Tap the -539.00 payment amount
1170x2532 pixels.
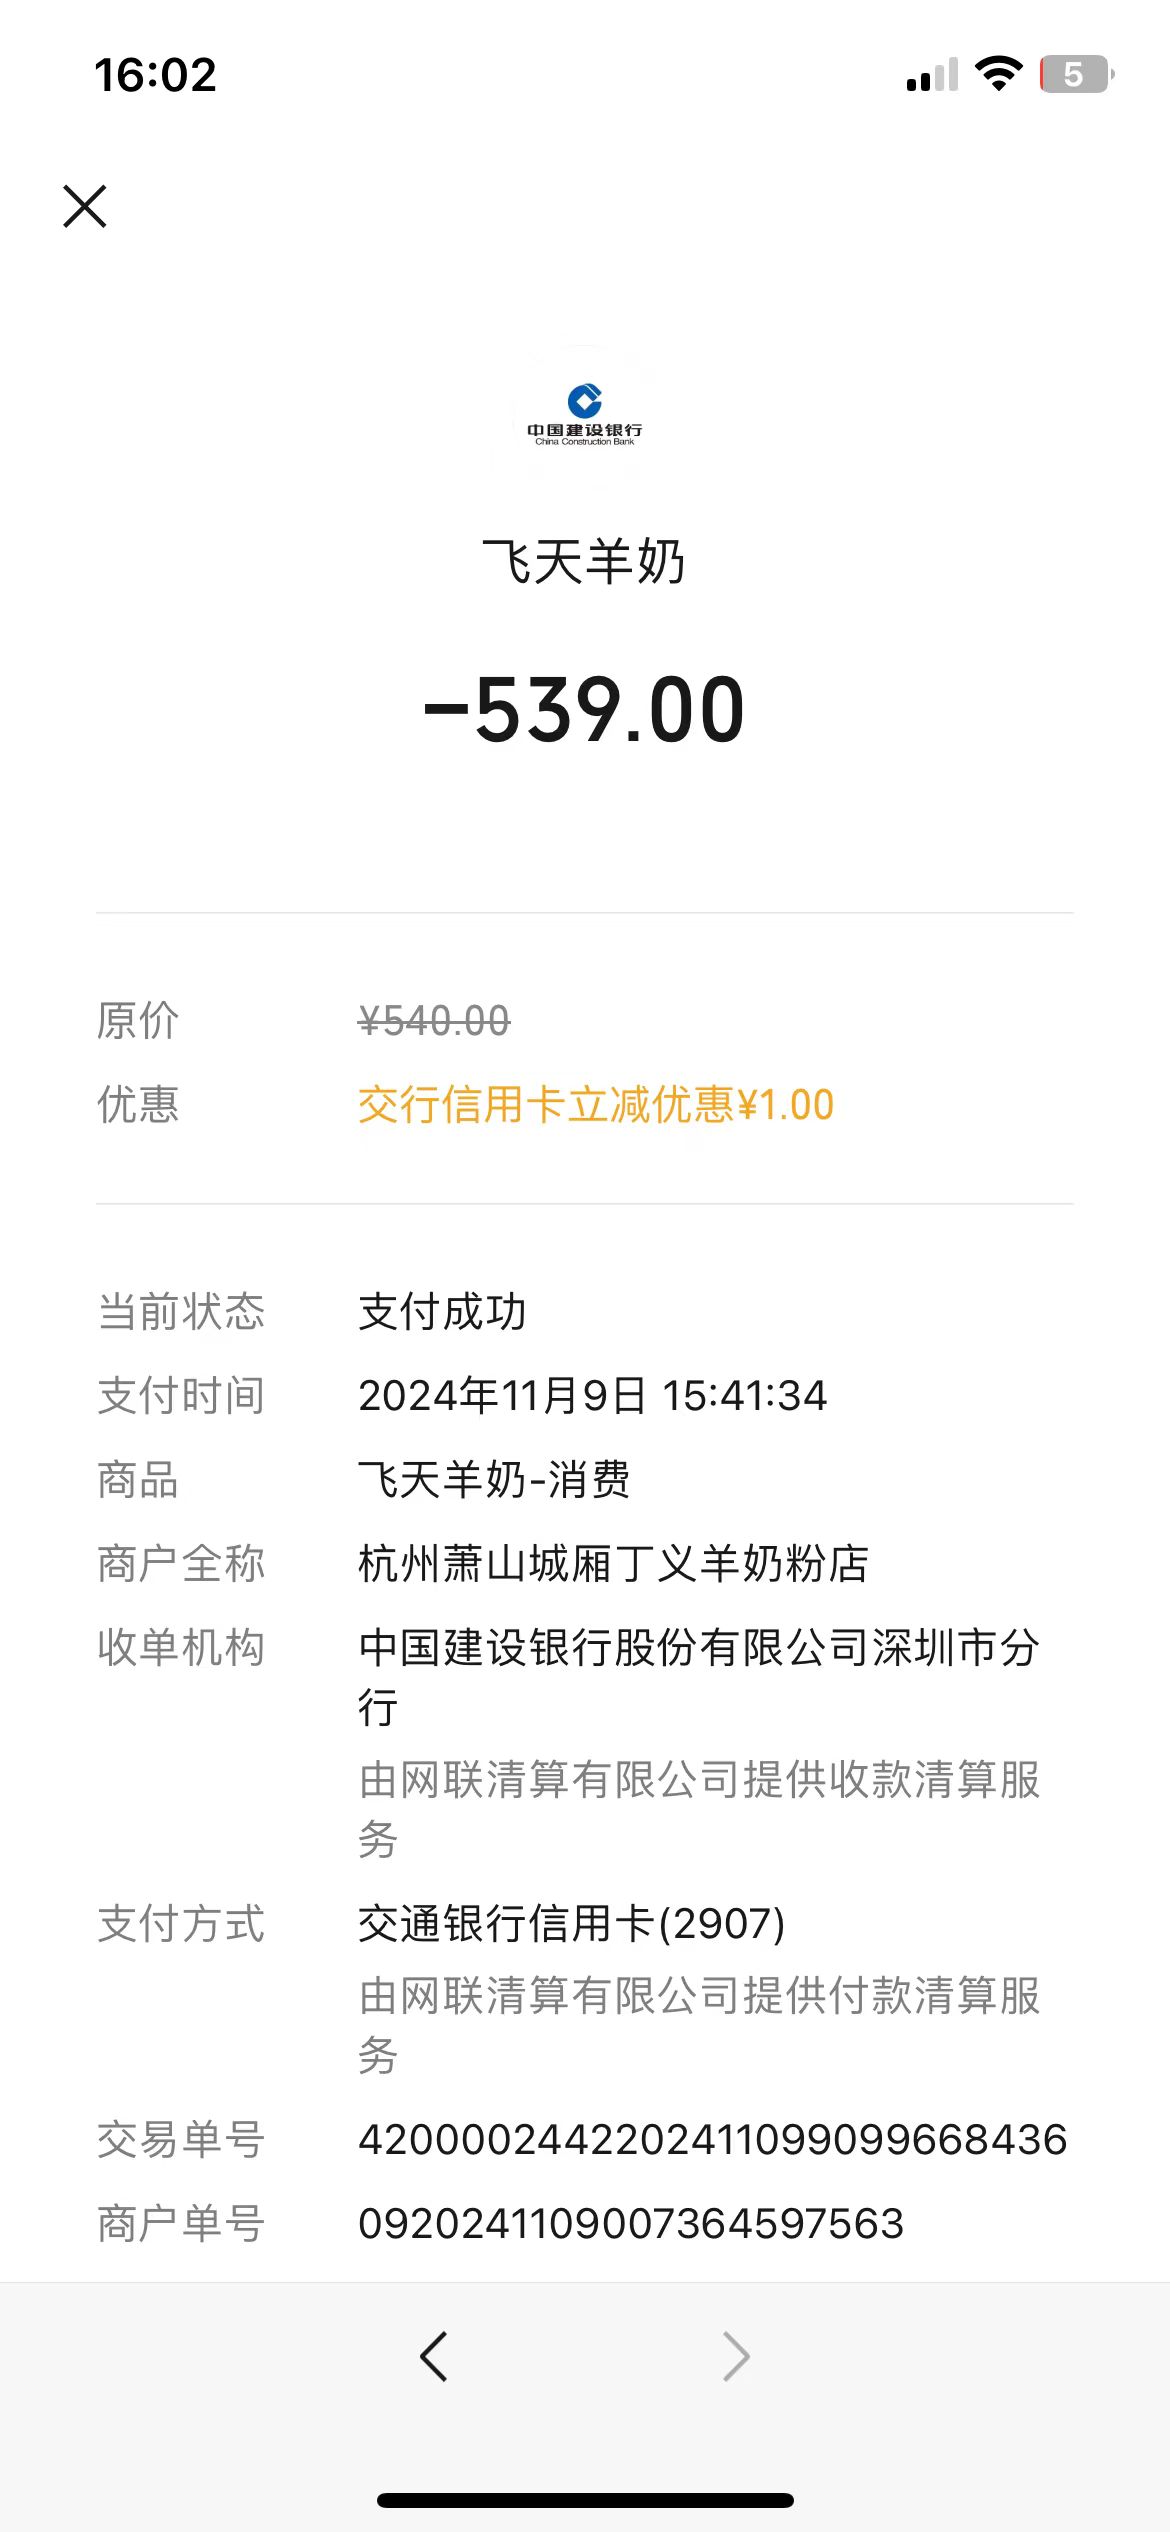585,710
